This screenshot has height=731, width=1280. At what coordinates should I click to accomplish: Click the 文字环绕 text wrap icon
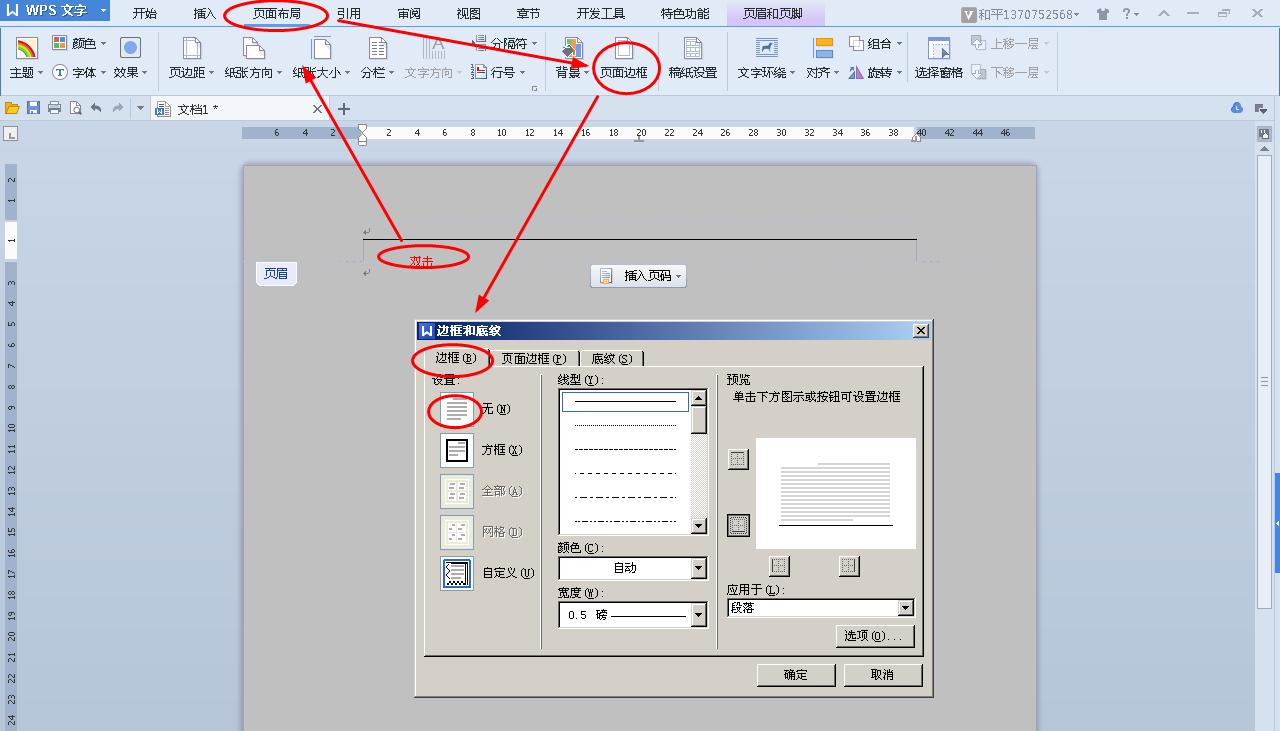[x=766, y=48]
